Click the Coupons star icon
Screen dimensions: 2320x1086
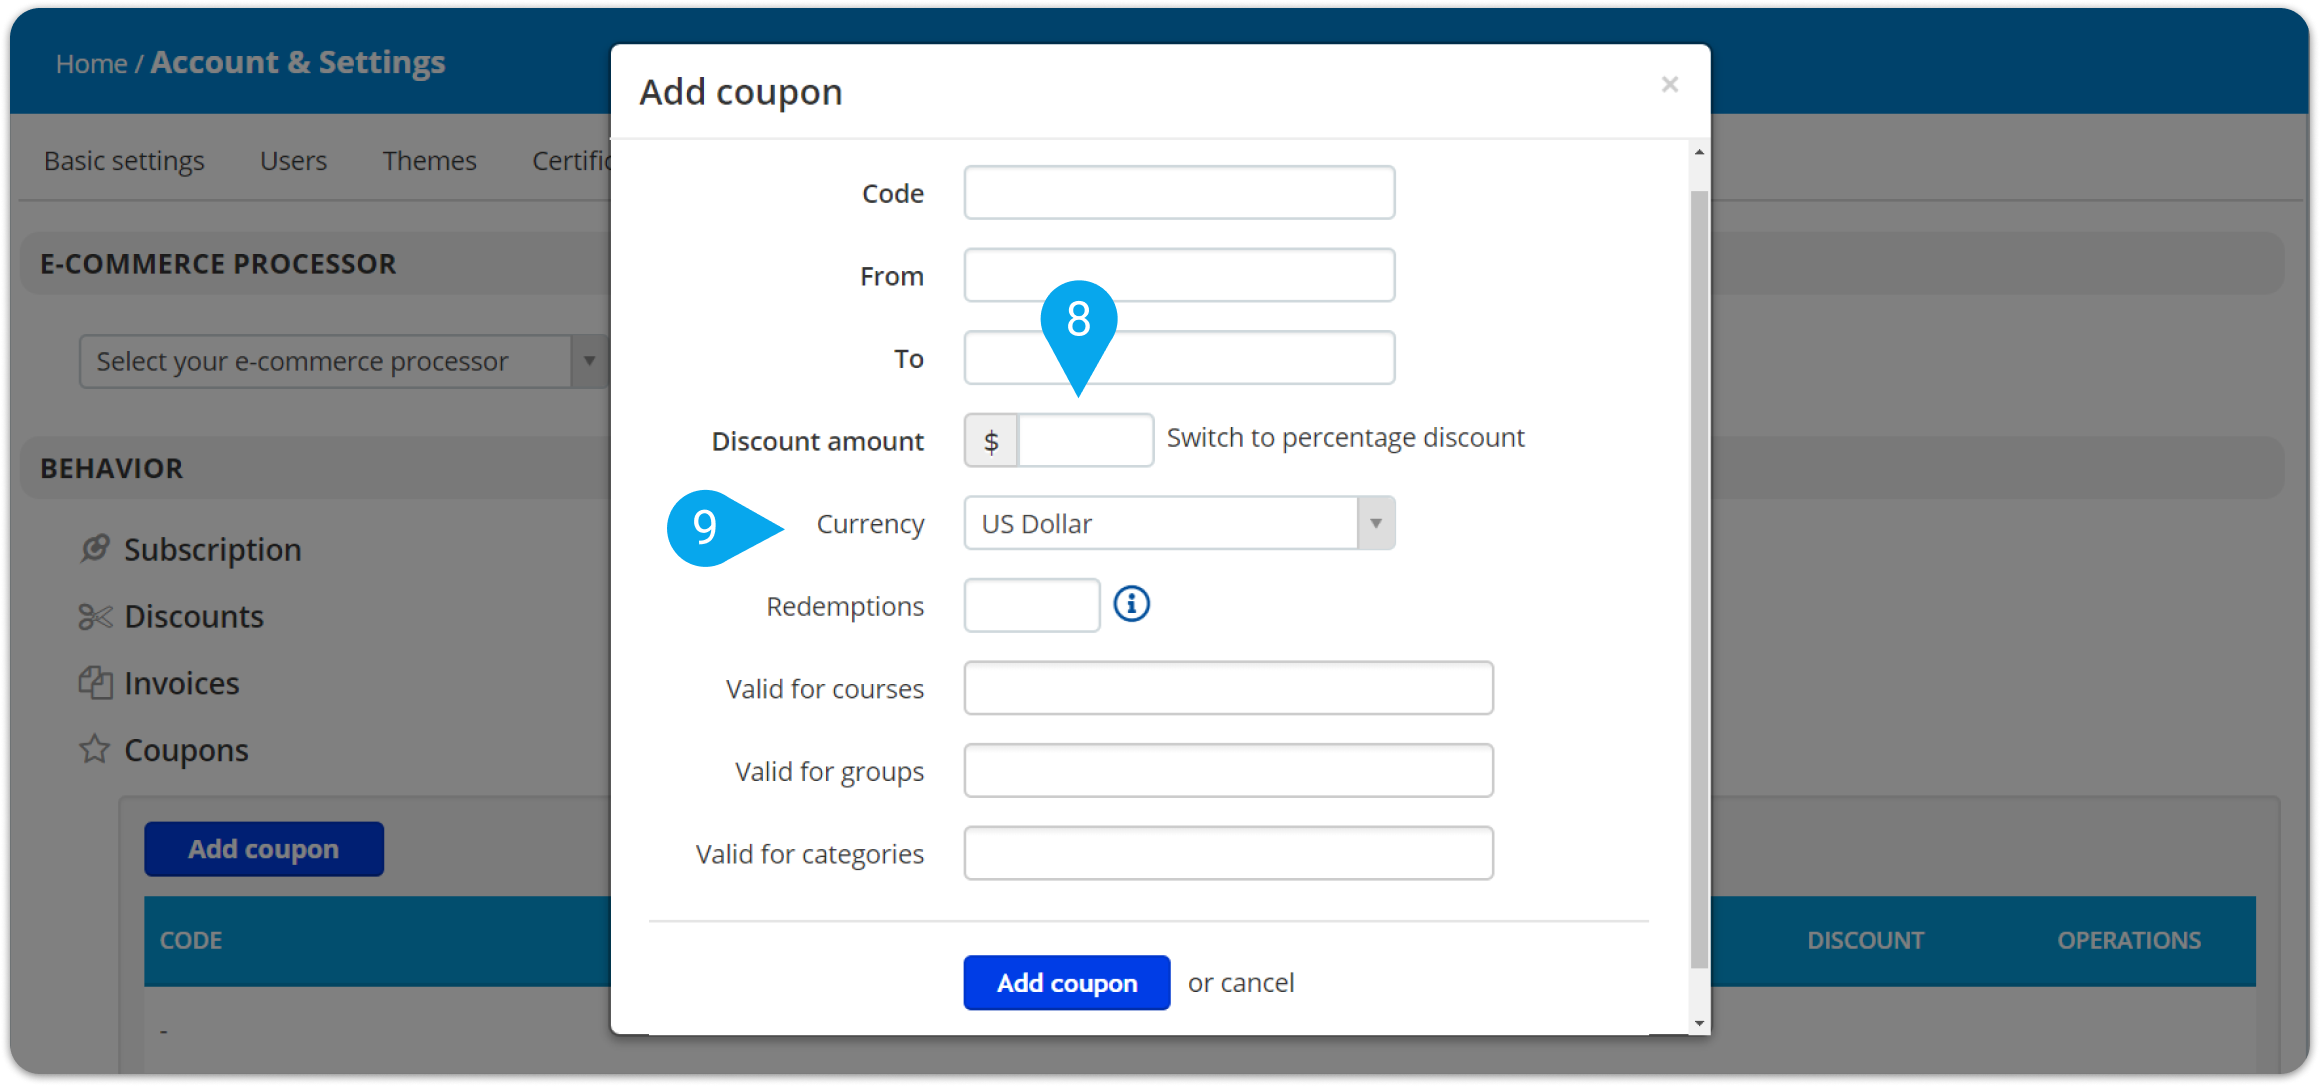[95, 748]
